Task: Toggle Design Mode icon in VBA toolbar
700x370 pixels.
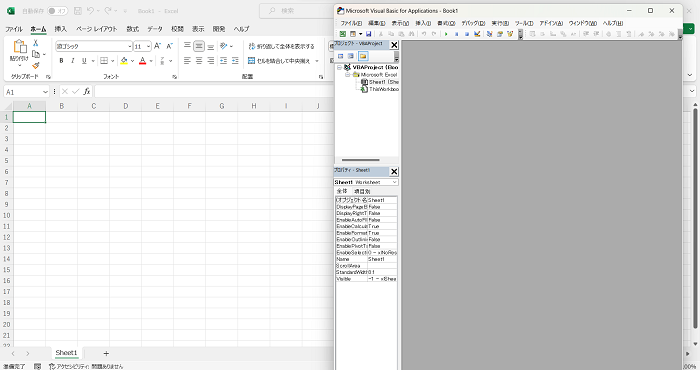Action: (477, 34)
